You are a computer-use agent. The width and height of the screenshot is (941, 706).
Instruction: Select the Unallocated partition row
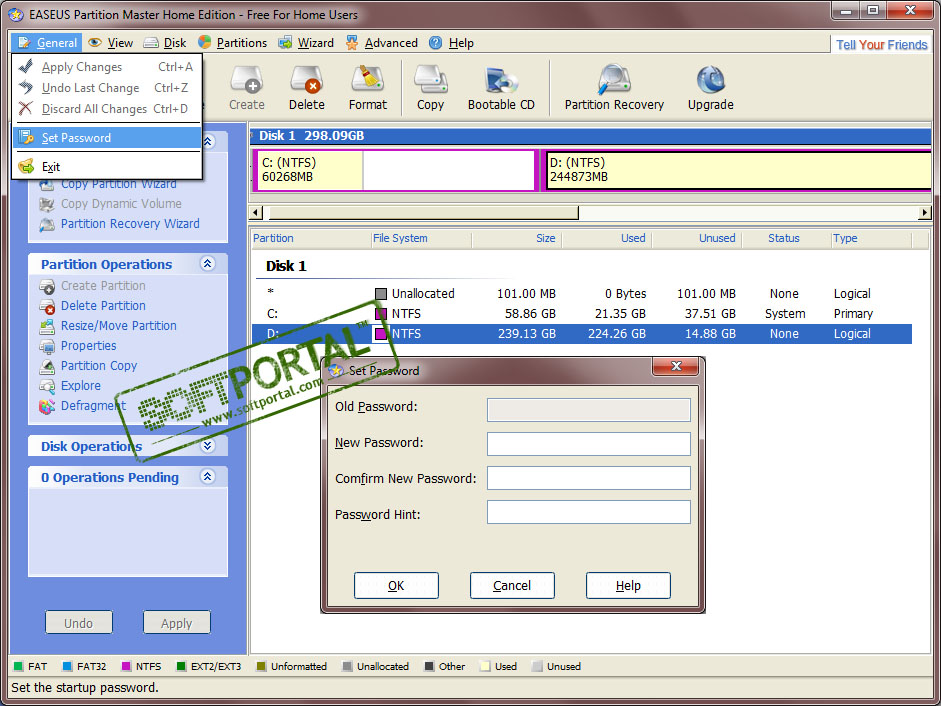(x=582, y=294)
